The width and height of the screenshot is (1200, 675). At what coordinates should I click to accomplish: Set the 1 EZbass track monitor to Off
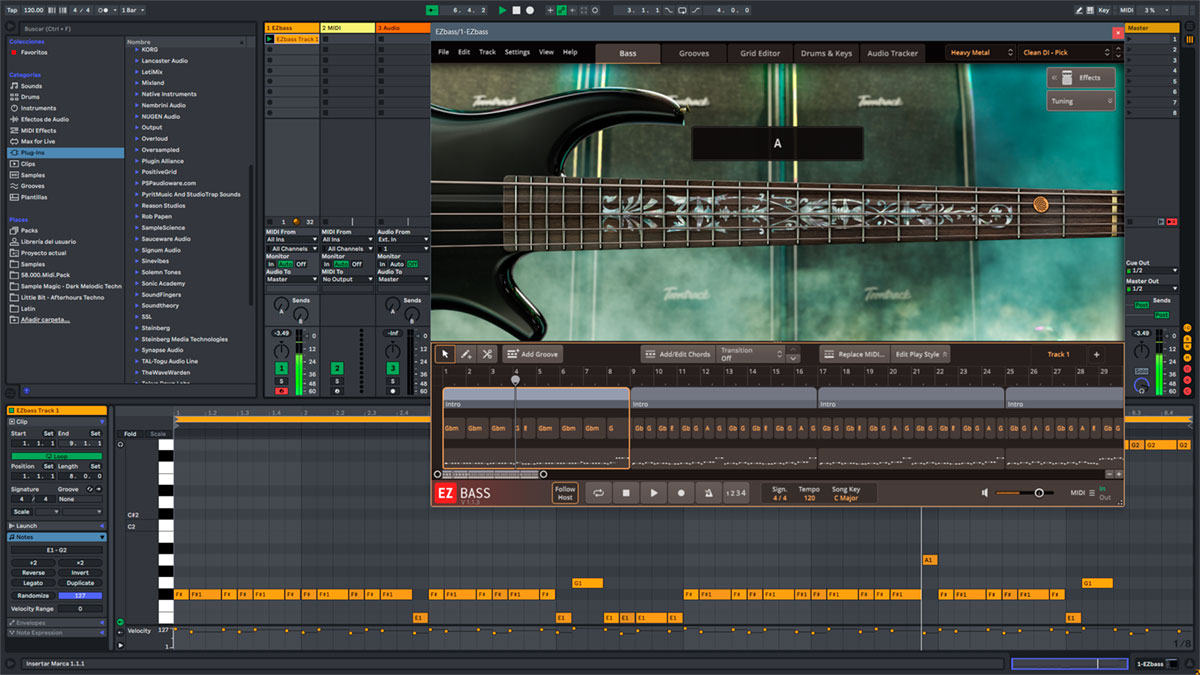click(x=301, y=264)
